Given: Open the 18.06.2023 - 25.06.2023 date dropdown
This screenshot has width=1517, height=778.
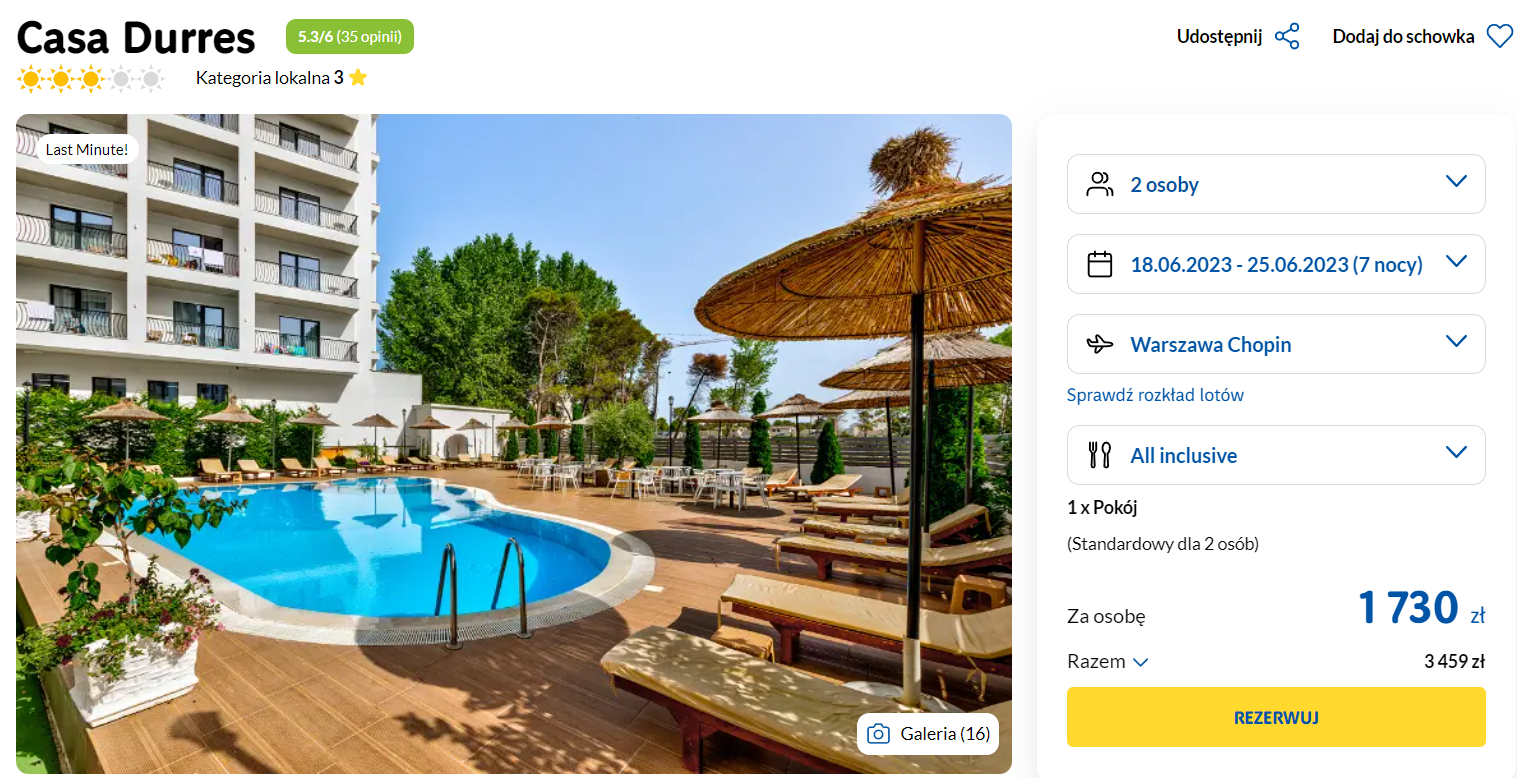Looking at the screenshot, I should point(1276,264).
